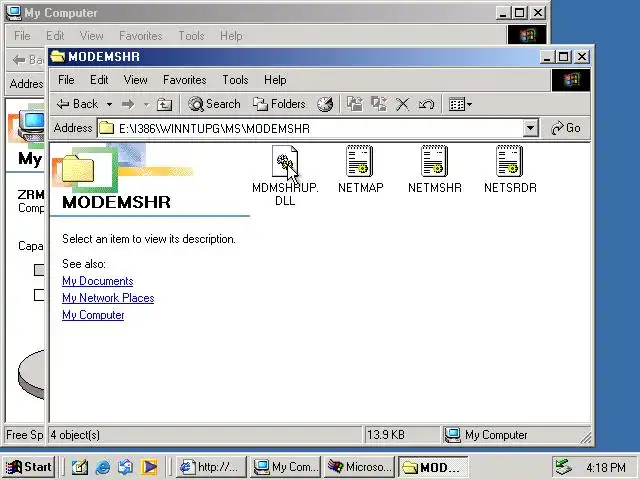Open the Help menu in My Computer window

[231, 36]
